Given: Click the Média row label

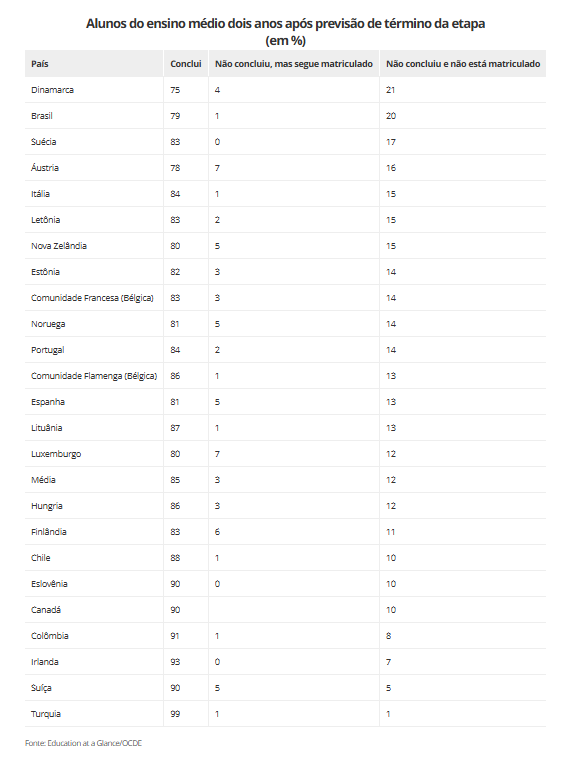Looking at the screenshot, I should tap(44, 480).
